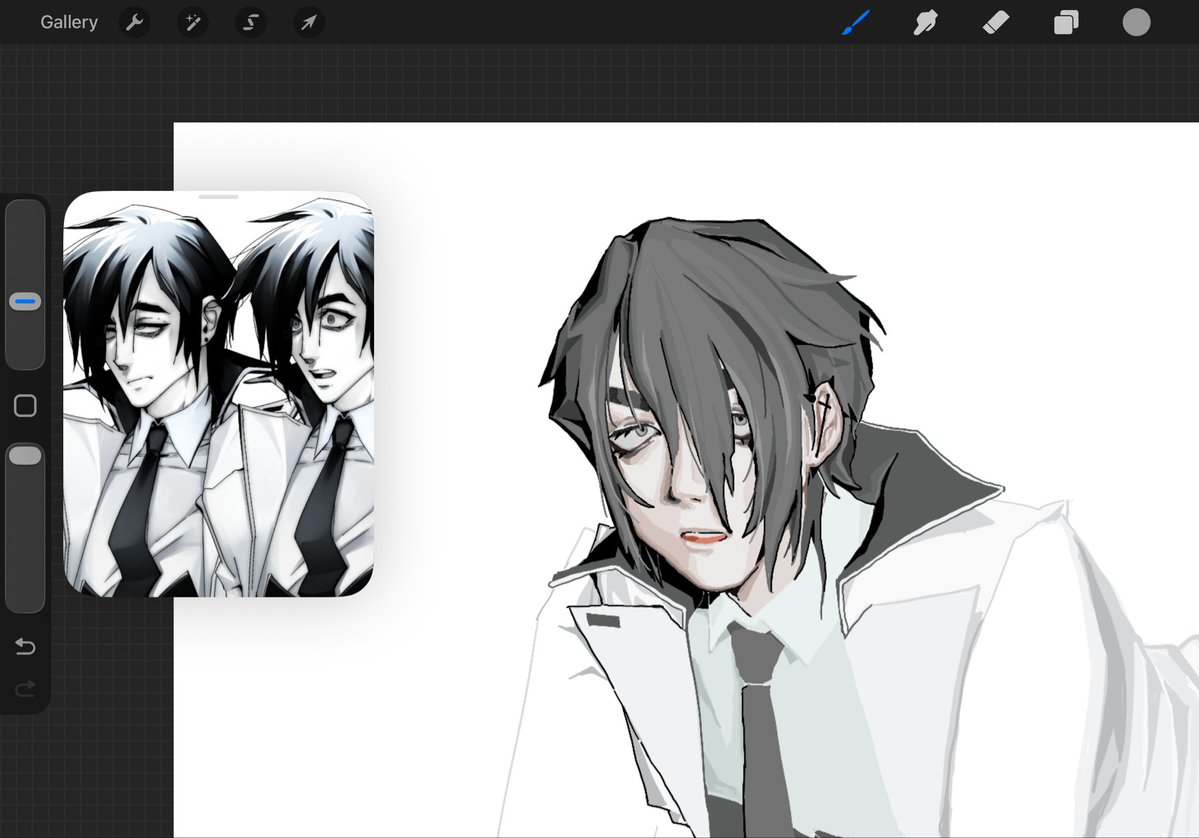Viewport: 1199px width, 838px height.
Task: Open the gray active color swatch
Action: click(x=1136, y=22)
